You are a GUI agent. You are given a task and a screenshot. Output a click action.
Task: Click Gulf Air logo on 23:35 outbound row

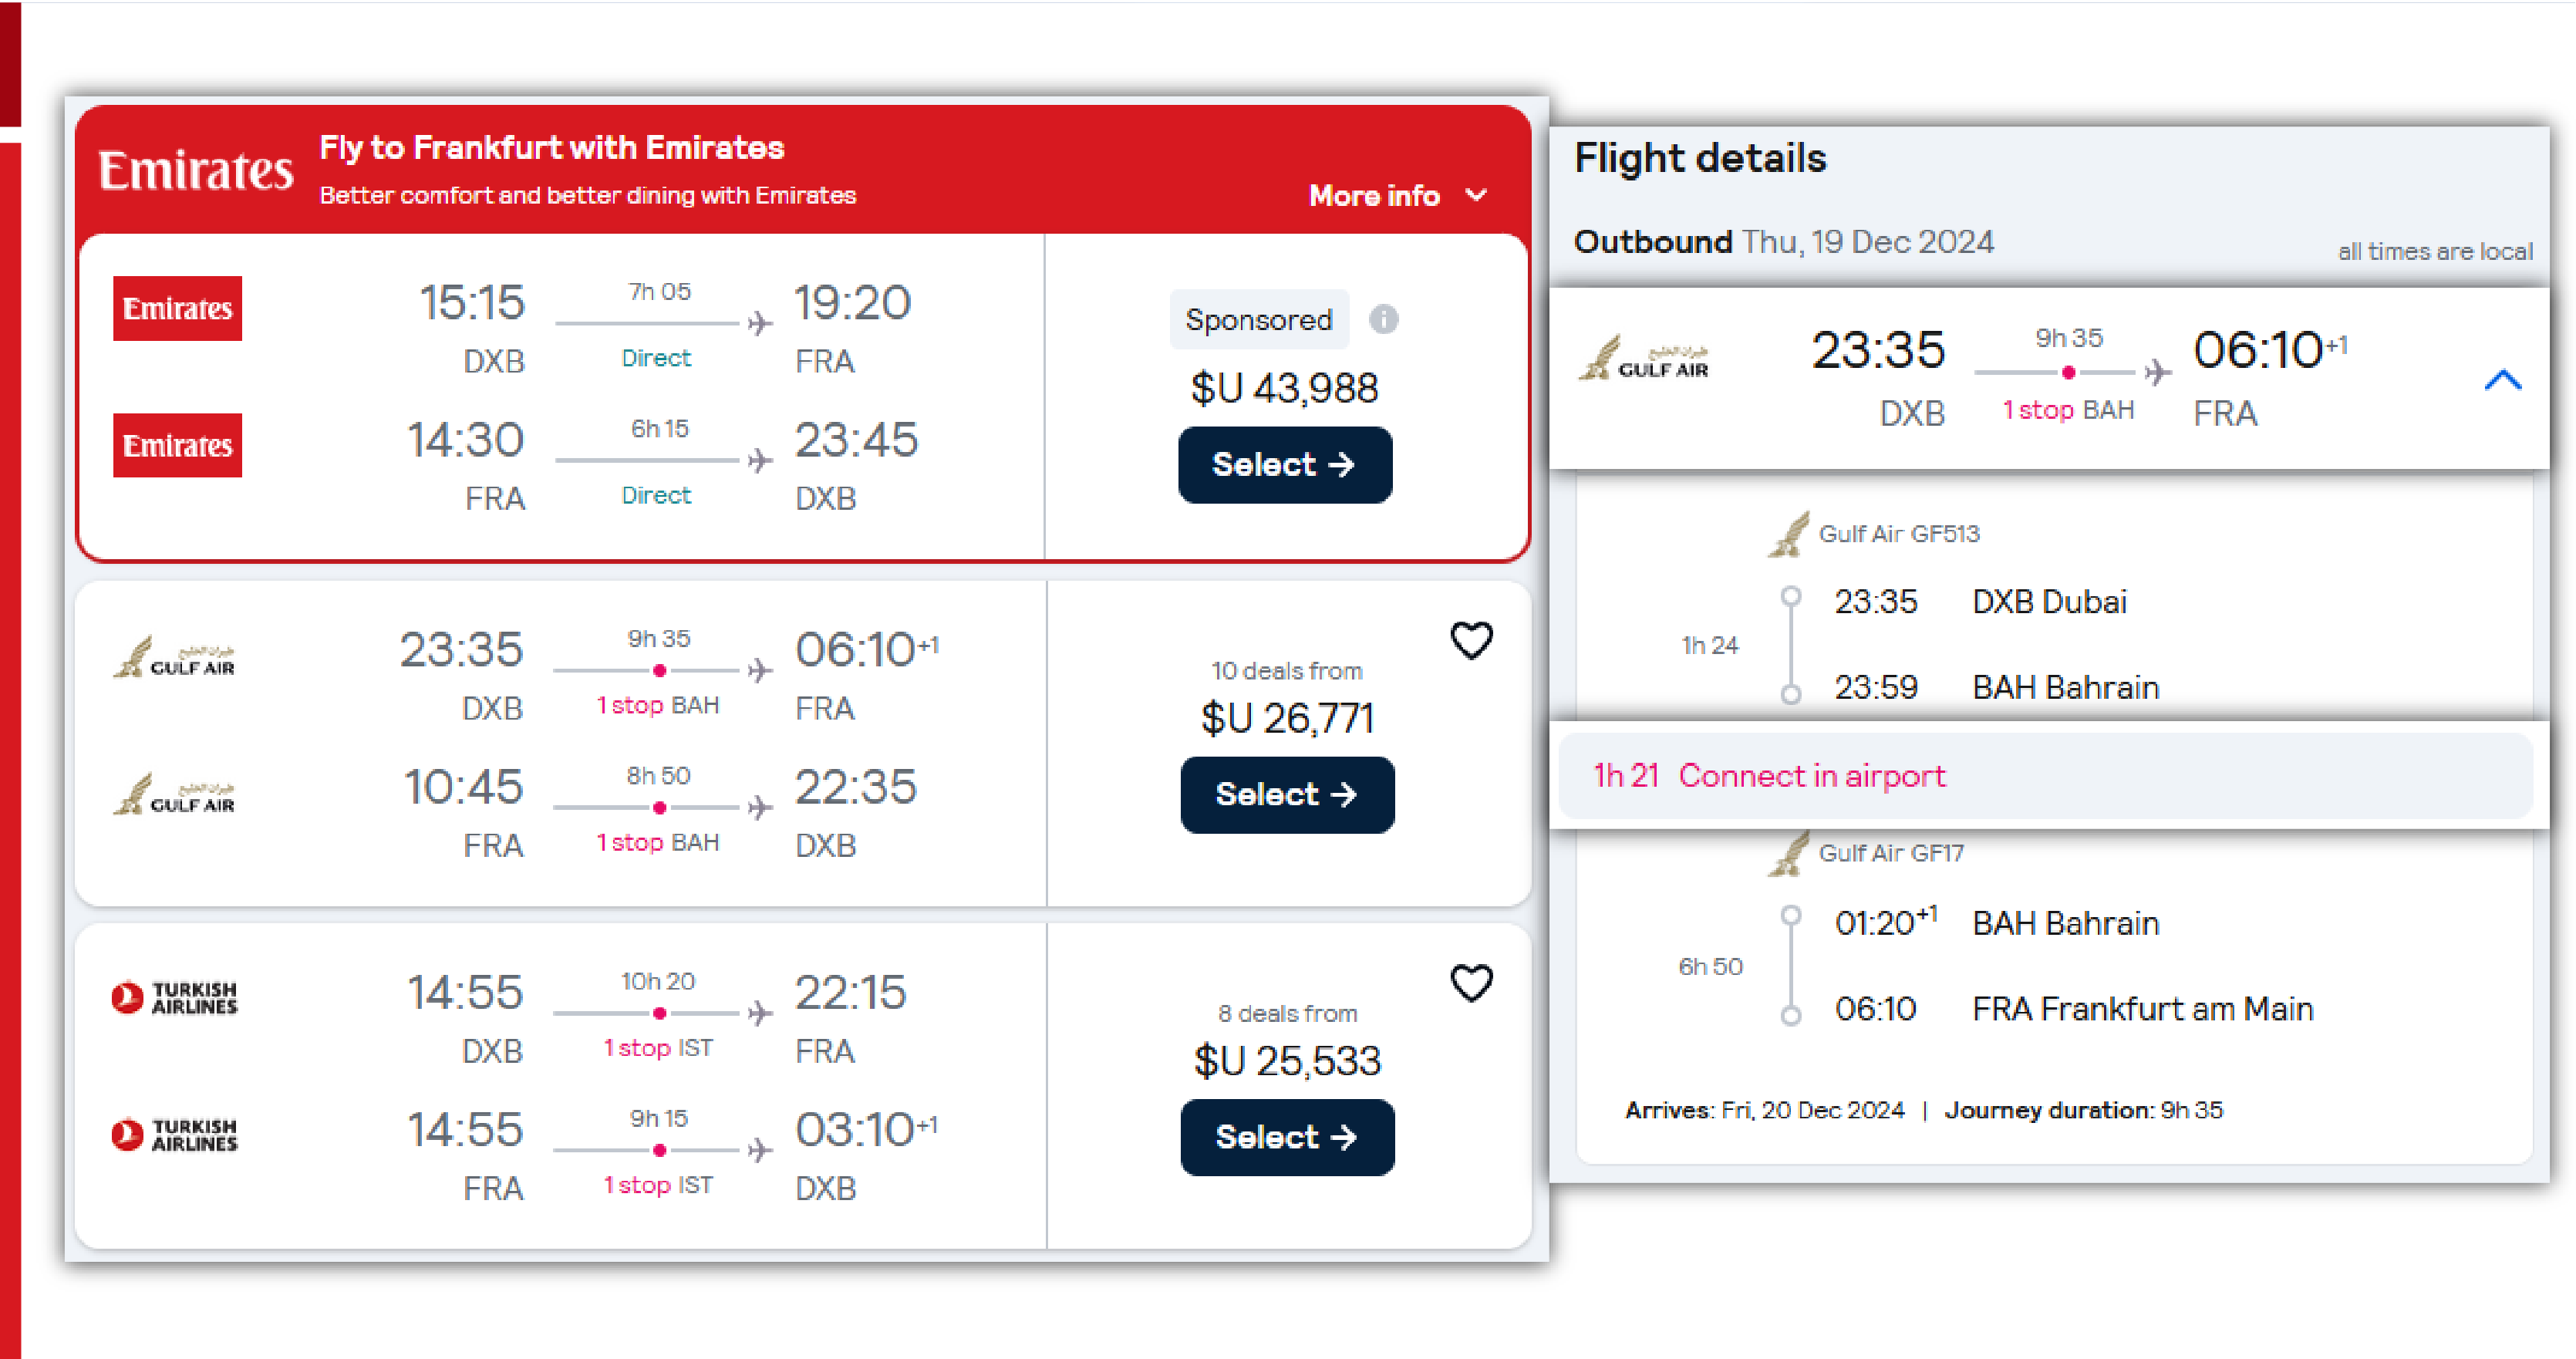click(x=174, y=658)
